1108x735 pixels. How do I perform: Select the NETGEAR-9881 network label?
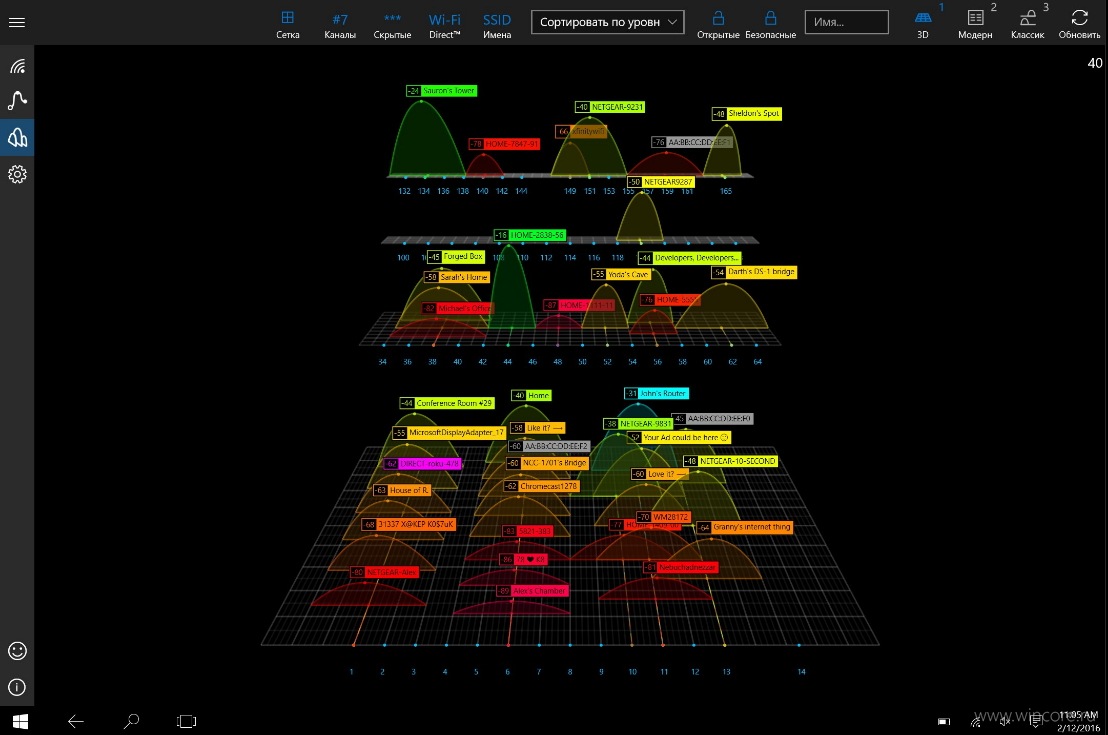(x=638, y=423)
